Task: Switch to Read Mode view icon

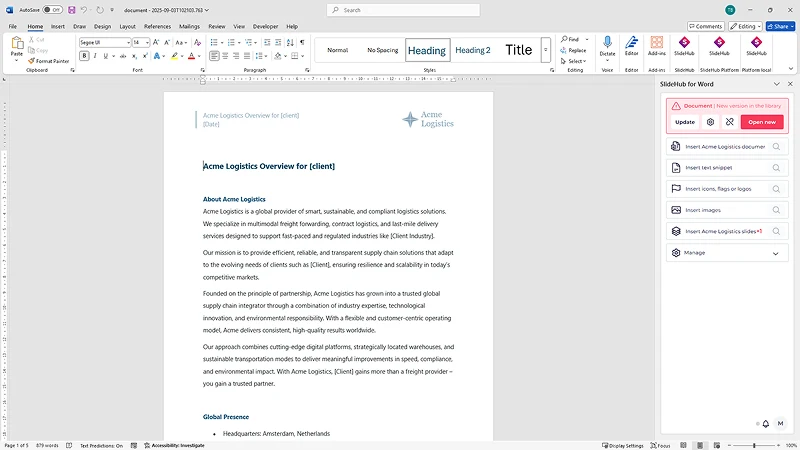Action: (x=683, y=445)
